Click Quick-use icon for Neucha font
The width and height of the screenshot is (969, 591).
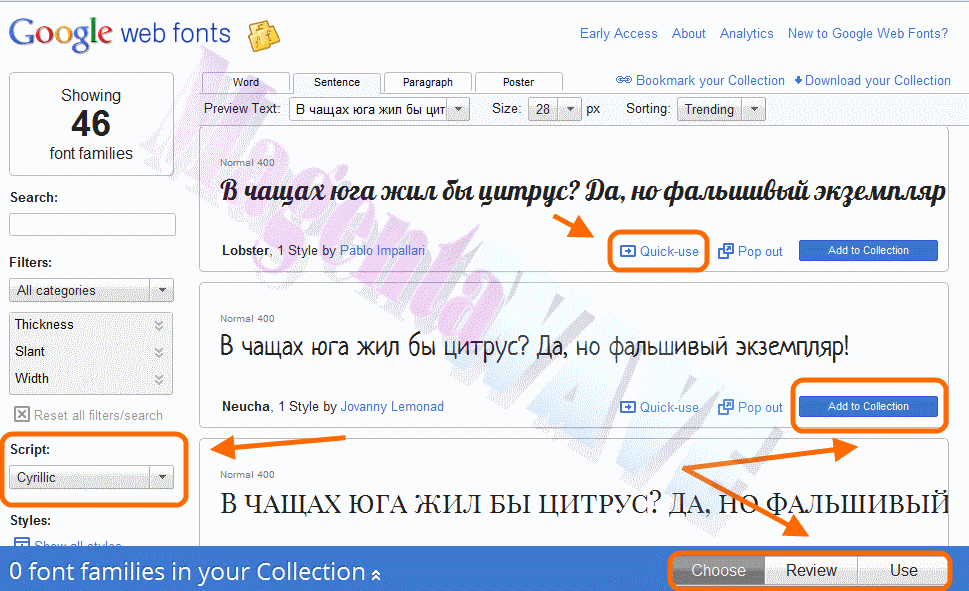pos(627,407)
